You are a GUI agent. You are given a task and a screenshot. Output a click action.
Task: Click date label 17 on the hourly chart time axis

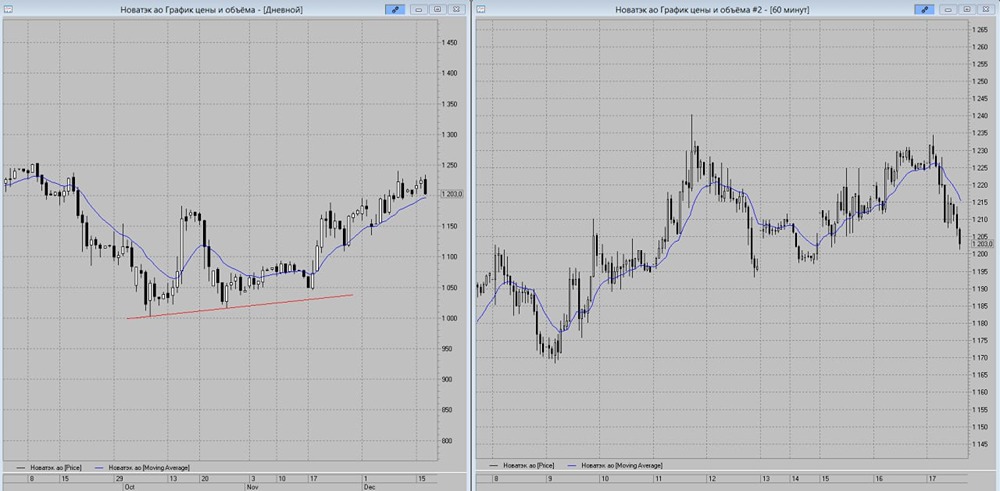(931, 478)
